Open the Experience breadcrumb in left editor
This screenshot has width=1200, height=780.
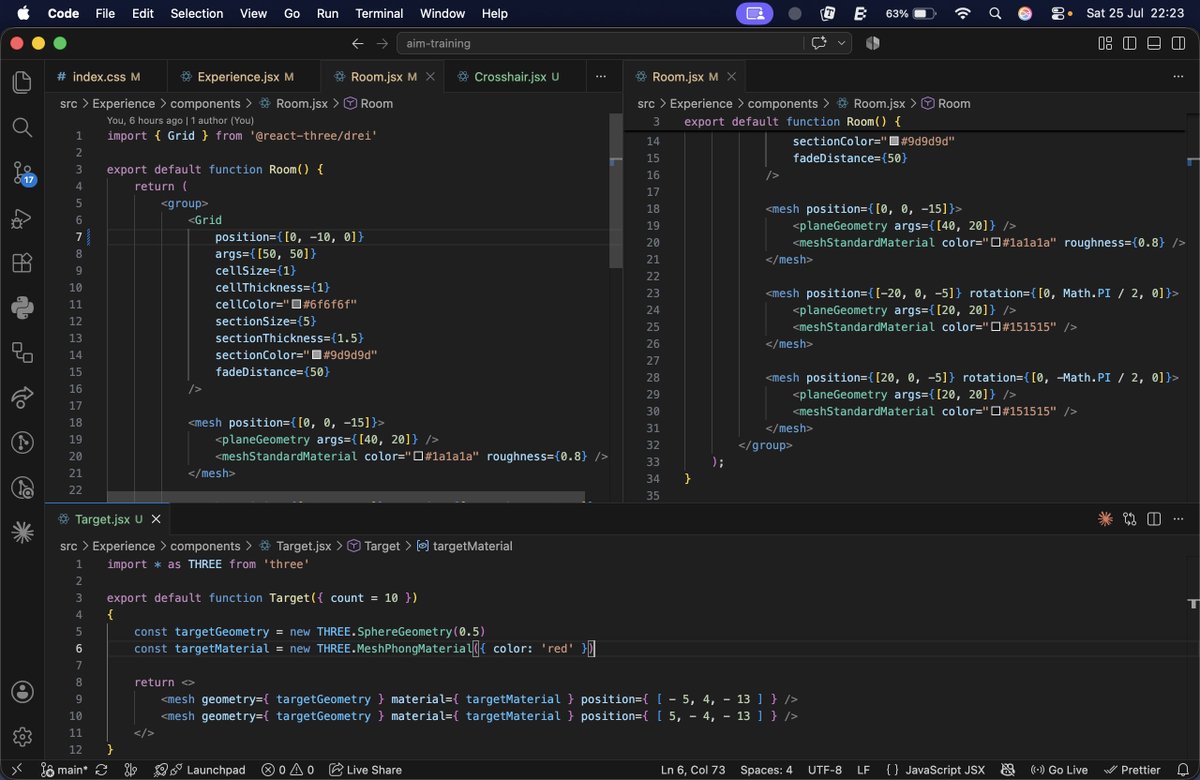124,103
